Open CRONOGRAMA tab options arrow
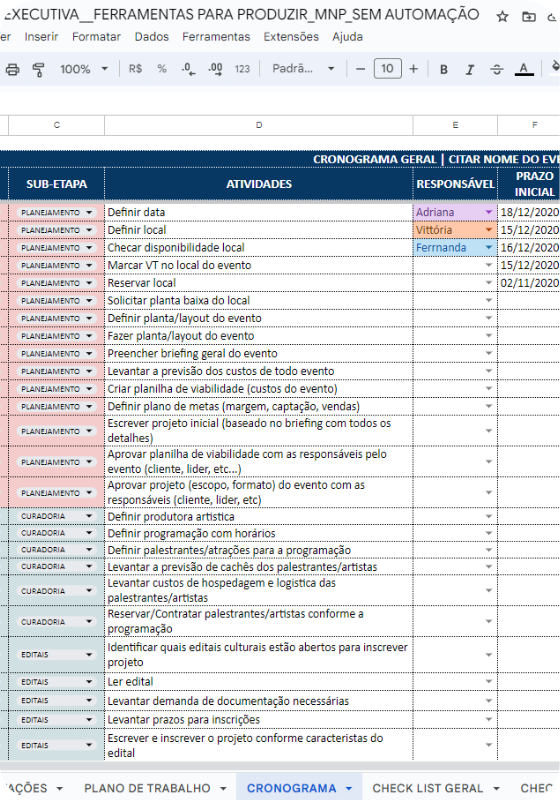The height and width of the screenshot is (800, 560). click(349, 788)
